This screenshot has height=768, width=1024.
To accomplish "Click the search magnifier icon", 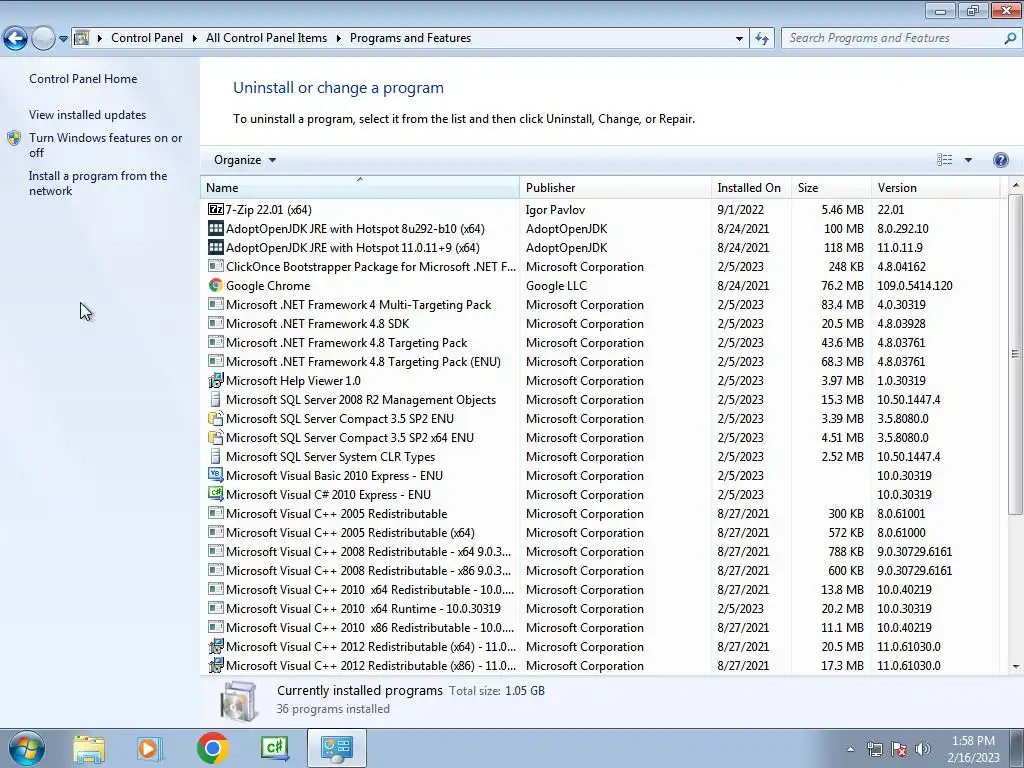I will point(1010,39).
